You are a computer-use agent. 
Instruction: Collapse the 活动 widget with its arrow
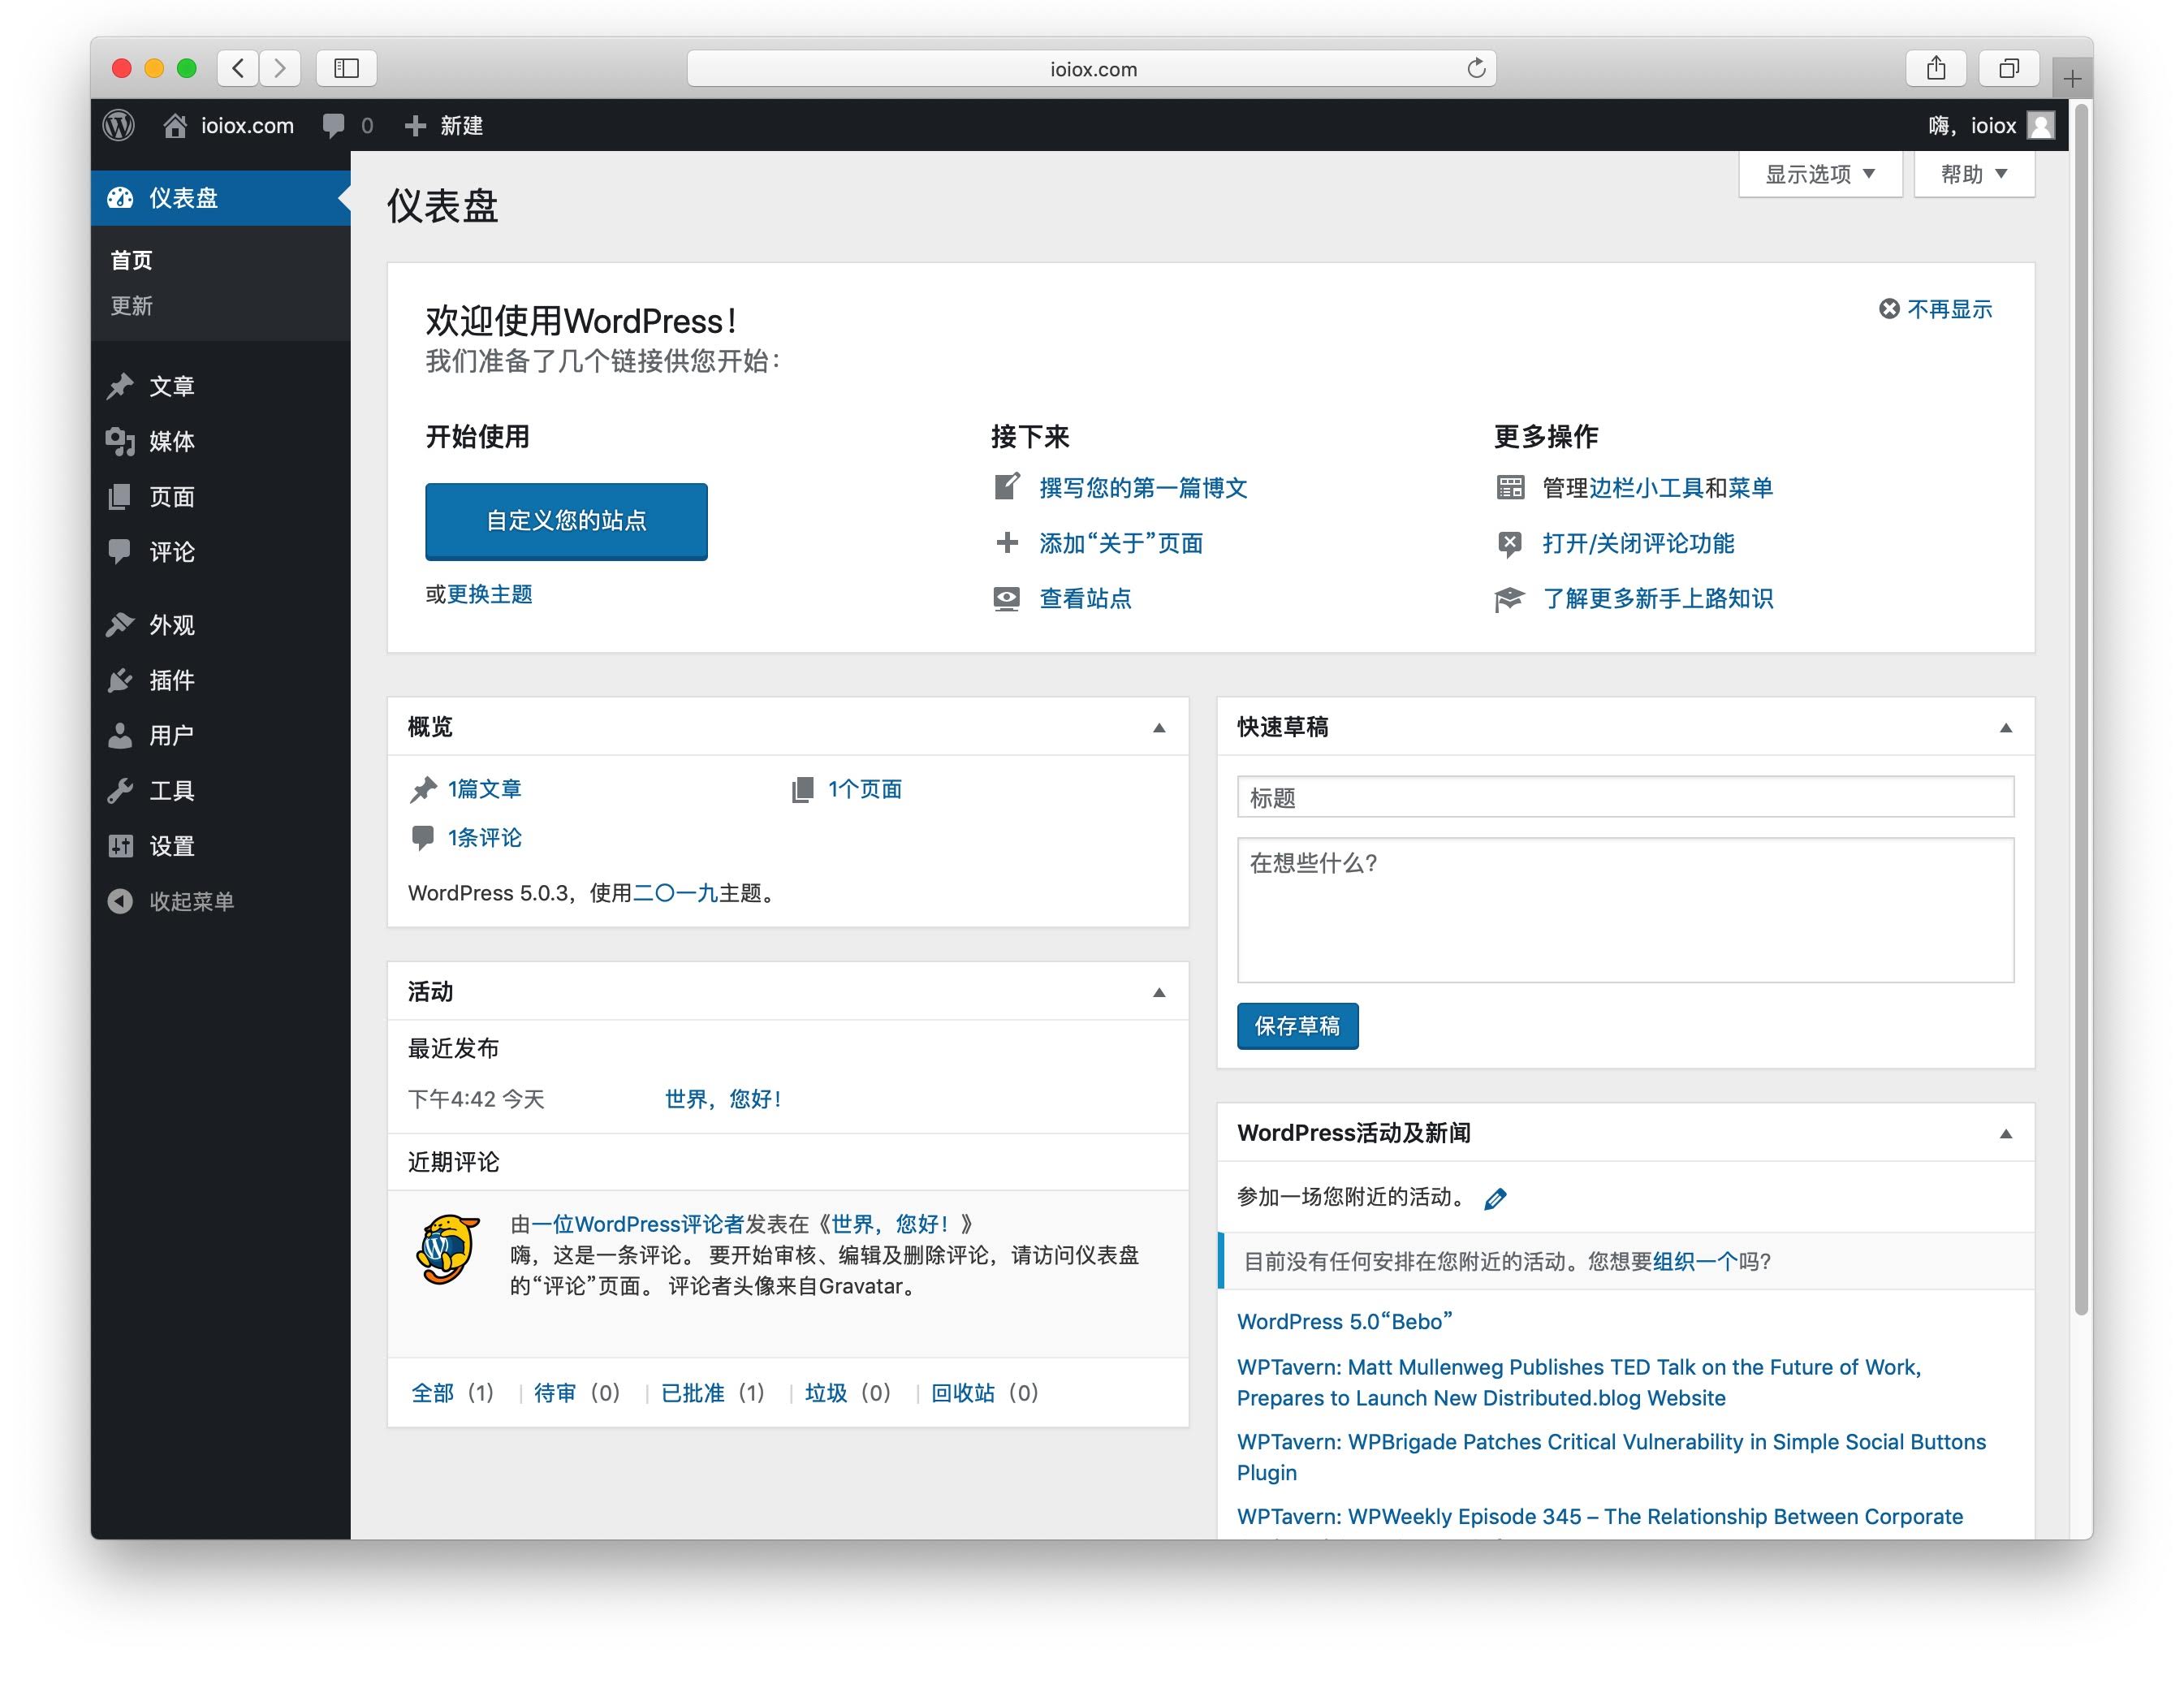[x=1159, y=993]
